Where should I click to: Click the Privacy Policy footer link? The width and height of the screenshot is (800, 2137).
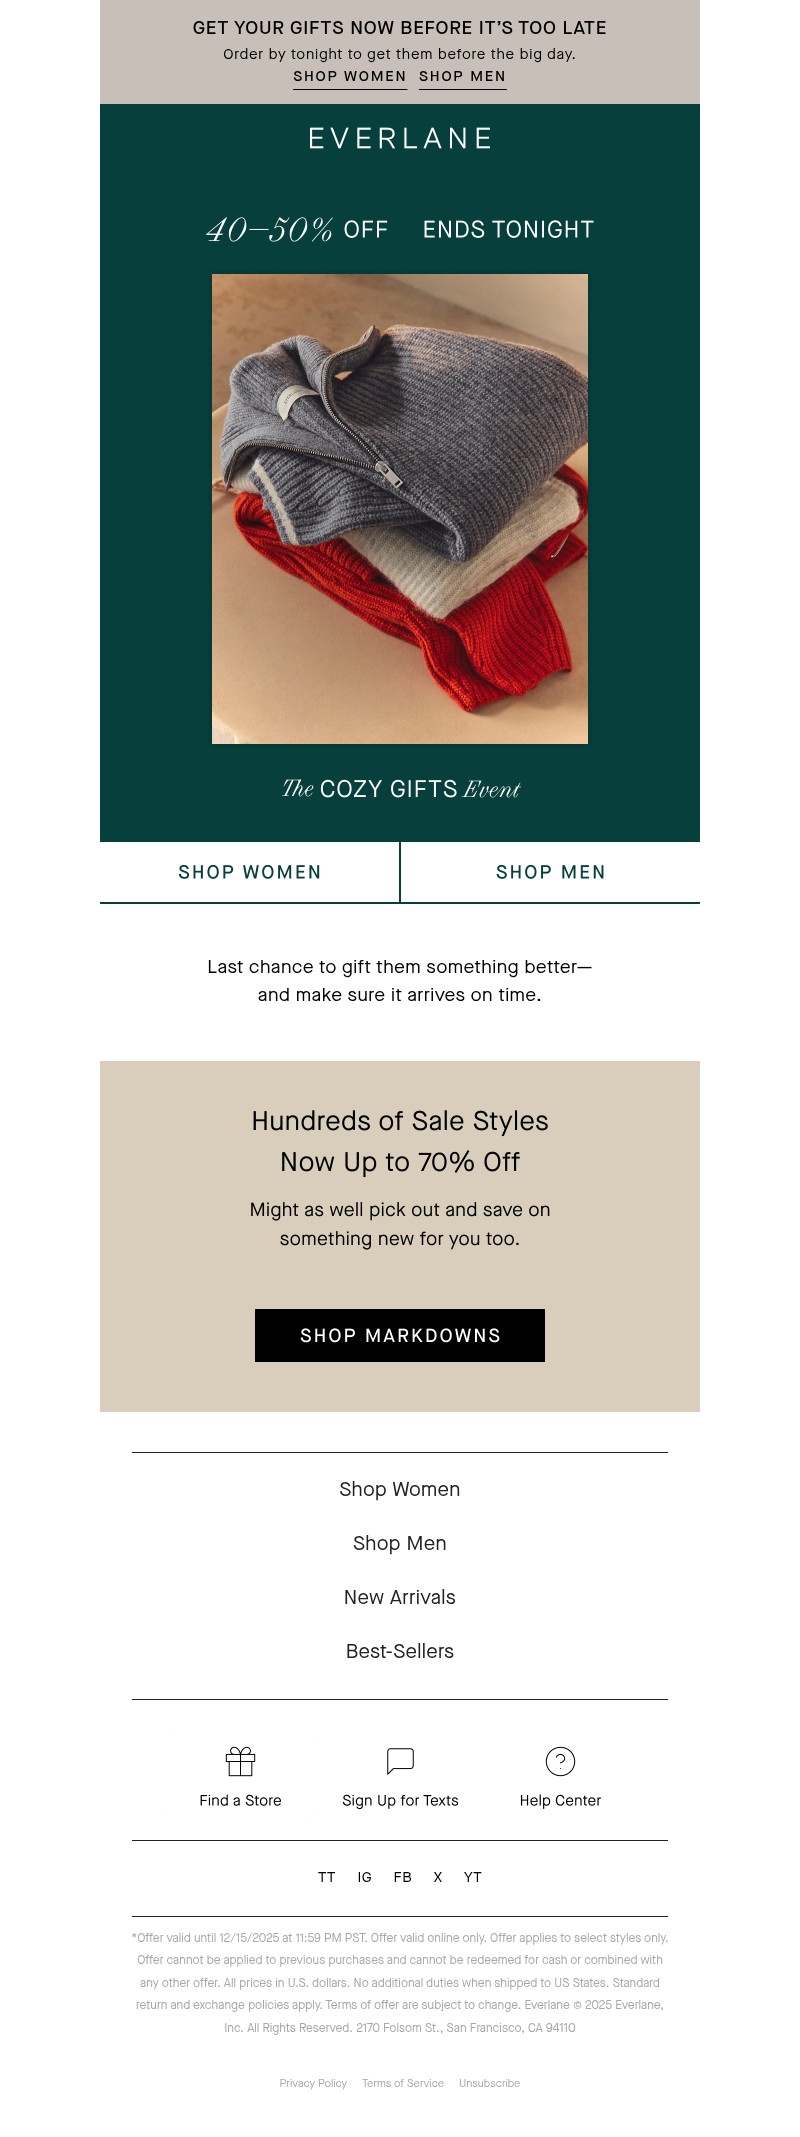[x=313, y=2083]
